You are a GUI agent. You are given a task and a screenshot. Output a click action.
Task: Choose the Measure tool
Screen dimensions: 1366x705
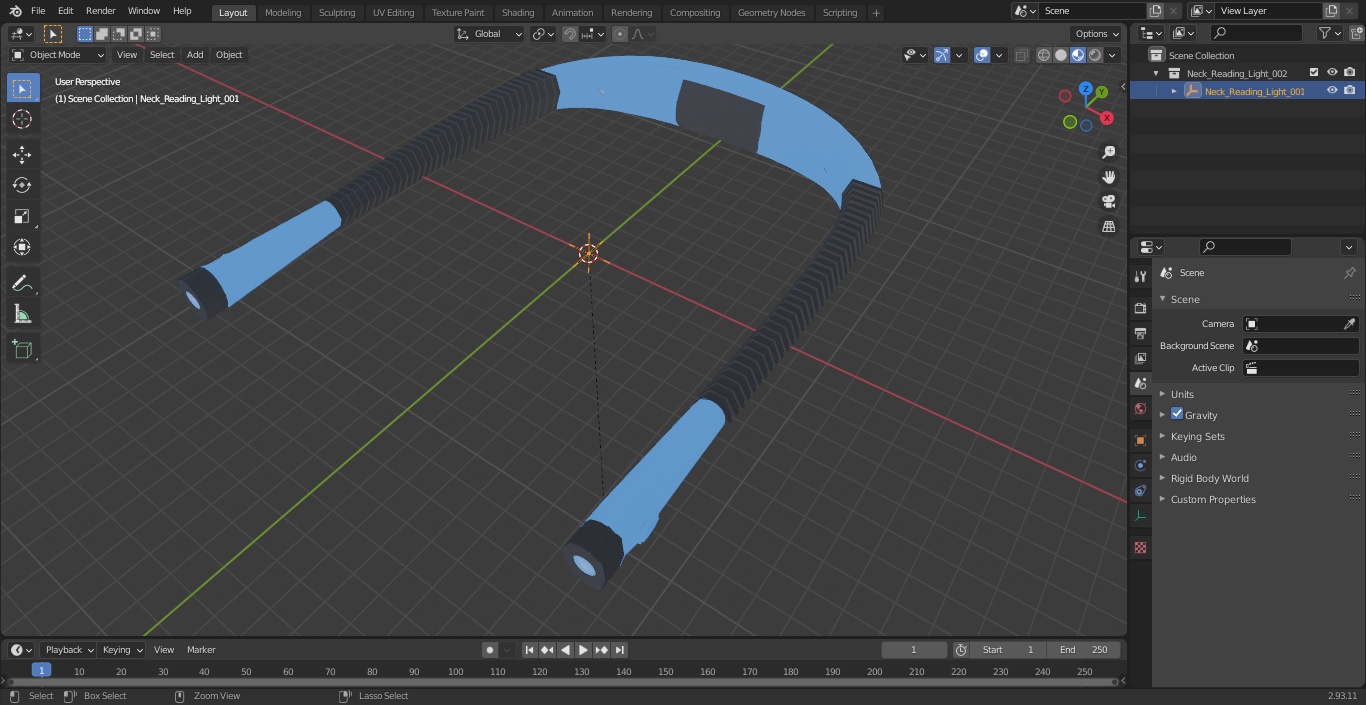(22, 314)
